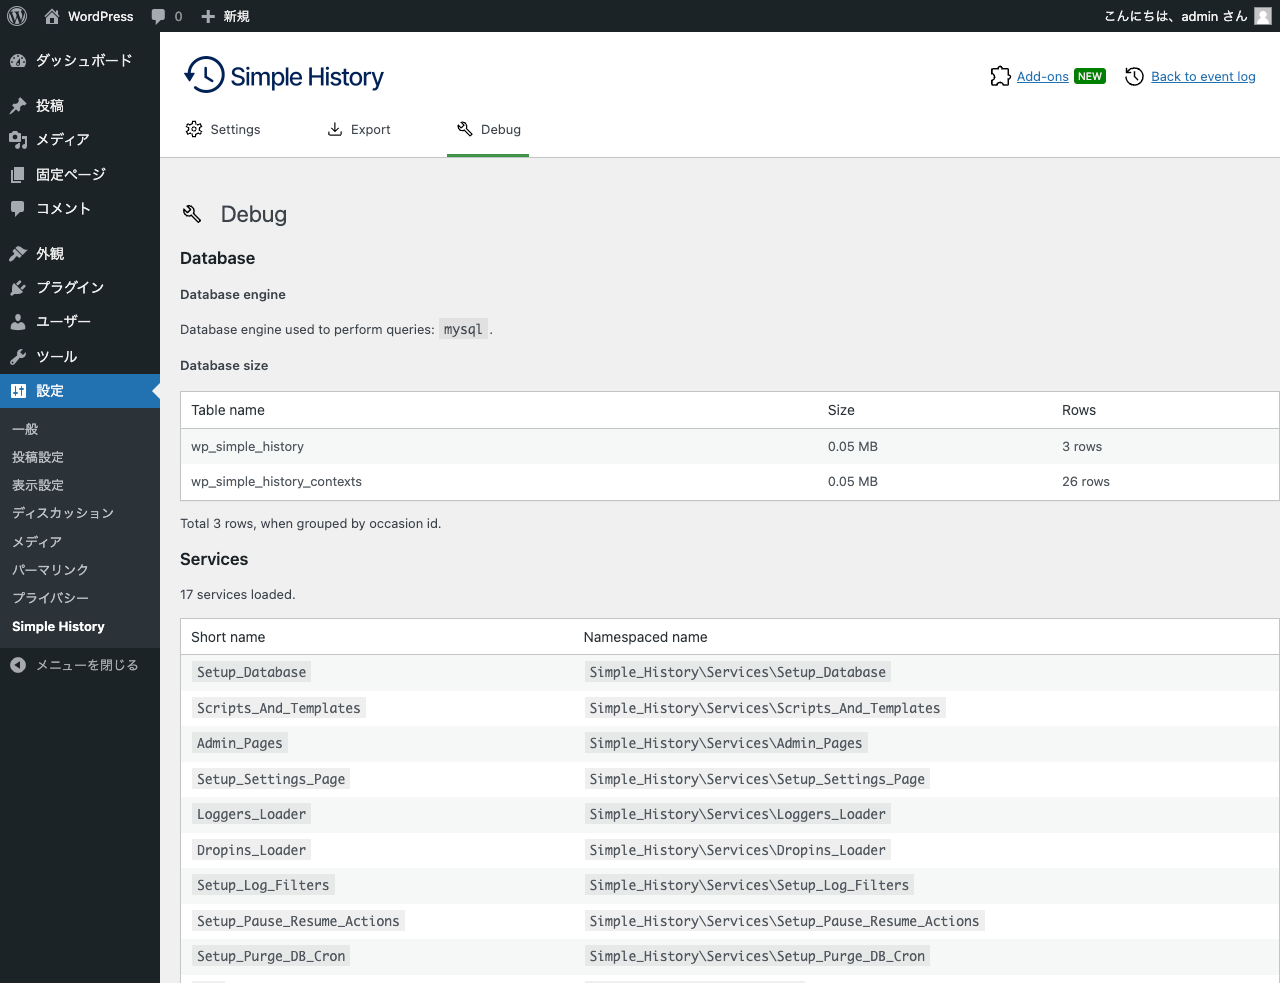This screenshot has width=1280, height=983.
Task: Click the Debug tab wrench icon
Action: pos(465,129)
